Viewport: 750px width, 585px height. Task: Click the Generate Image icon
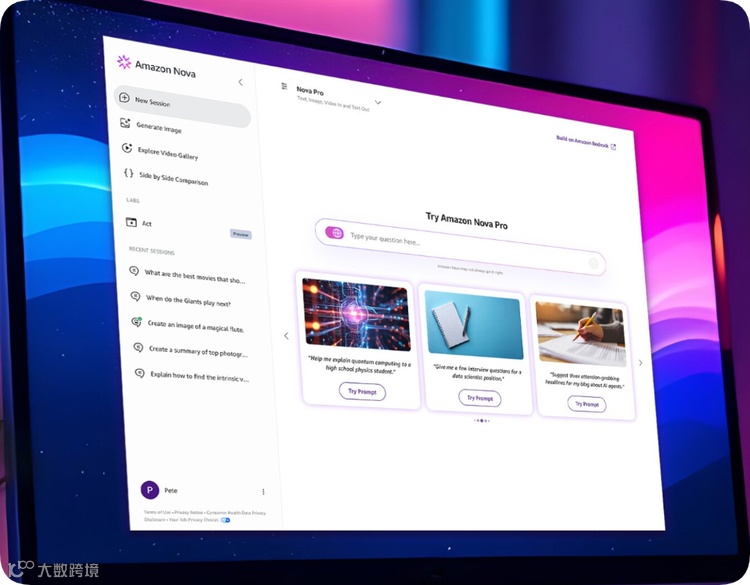125,123
